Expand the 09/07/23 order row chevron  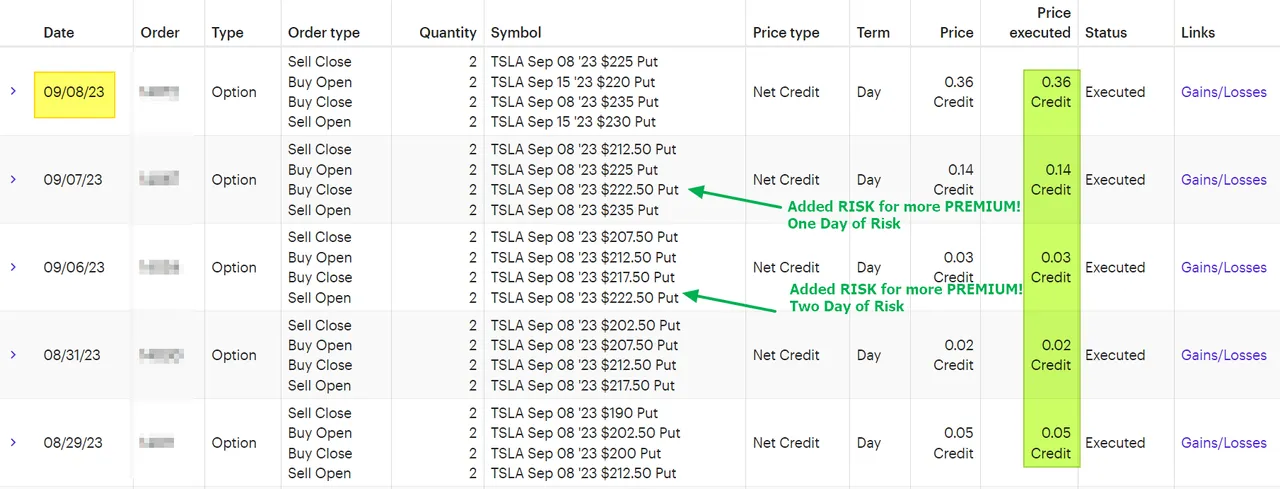13,179
